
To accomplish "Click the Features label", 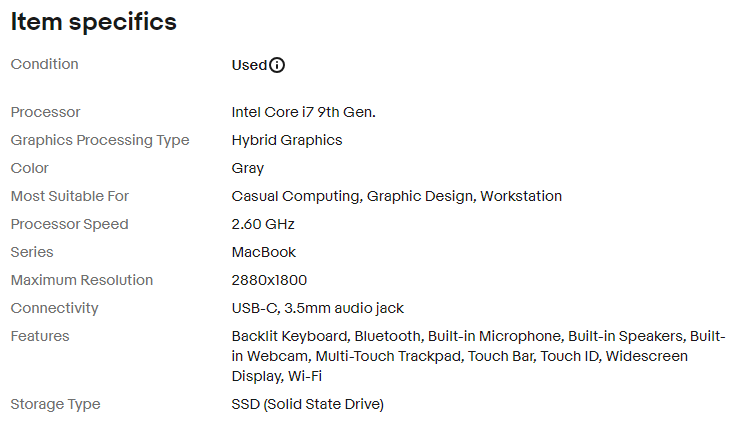I will [40, 336].
